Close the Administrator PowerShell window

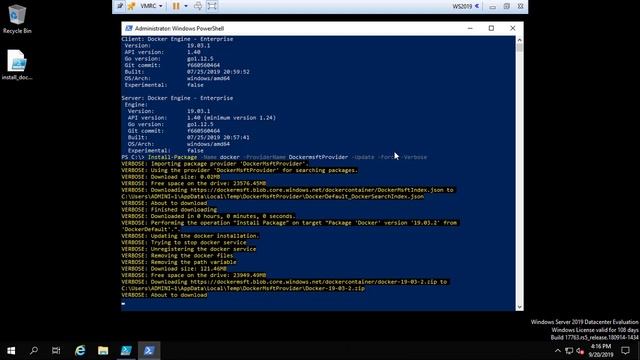(x=513, y=28)
